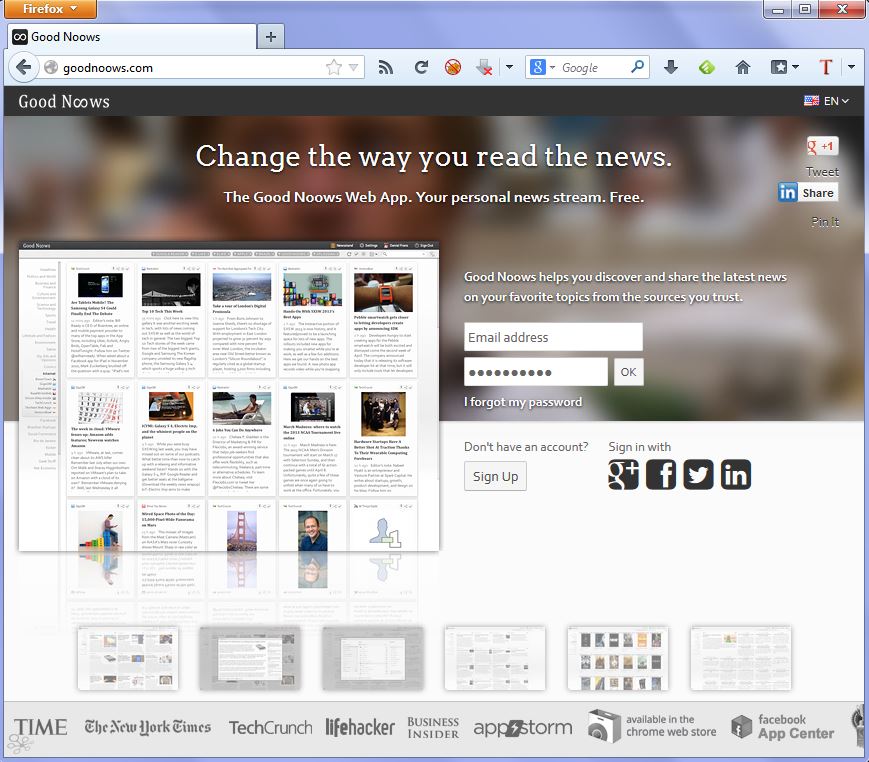Bookmark this page with the star icon
The width and height of the screenshot is (869, 762).
[334, 68]
